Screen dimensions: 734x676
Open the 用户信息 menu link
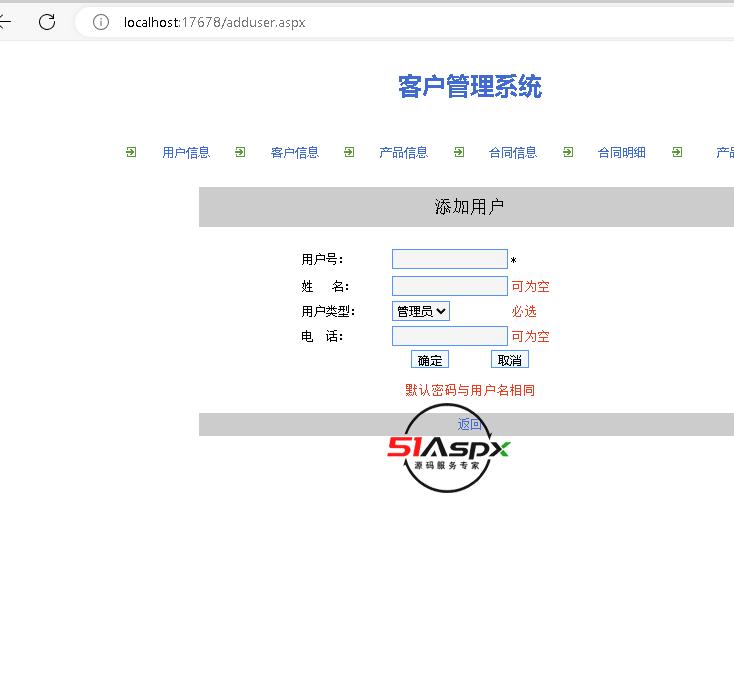186,153
